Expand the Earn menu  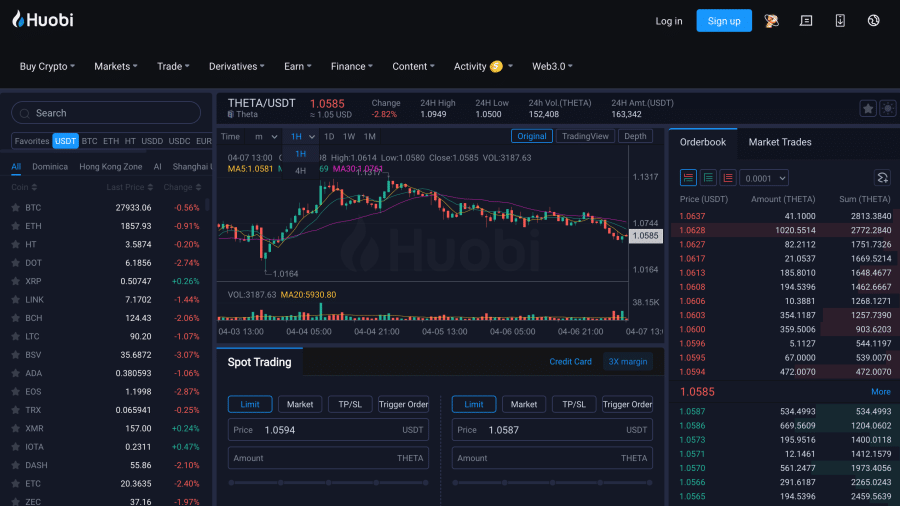point(297,67)
